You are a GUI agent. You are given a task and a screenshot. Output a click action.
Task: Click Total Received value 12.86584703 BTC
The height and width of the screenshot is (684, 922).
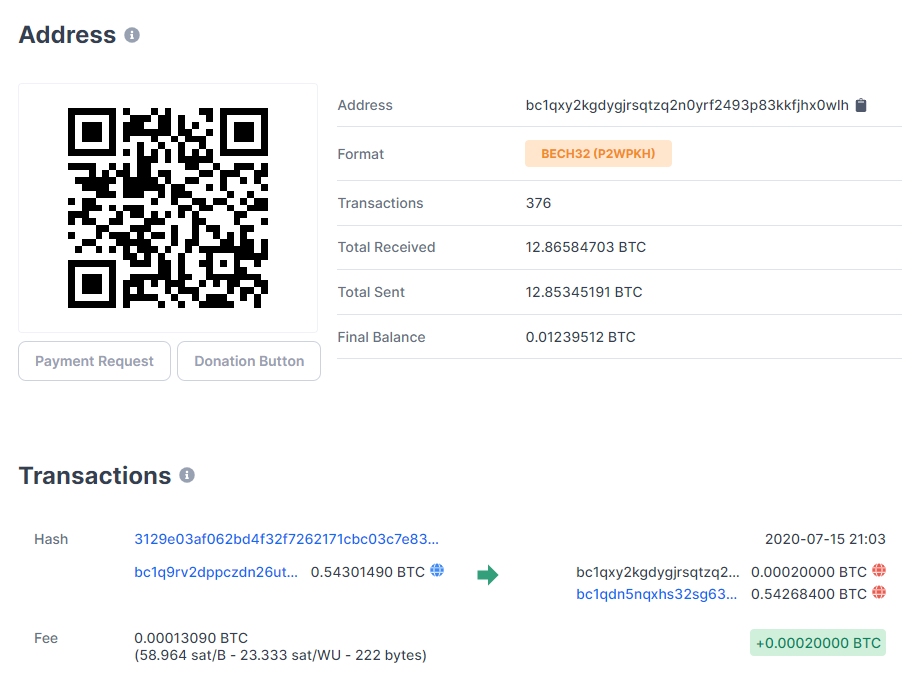click(586, 247)
